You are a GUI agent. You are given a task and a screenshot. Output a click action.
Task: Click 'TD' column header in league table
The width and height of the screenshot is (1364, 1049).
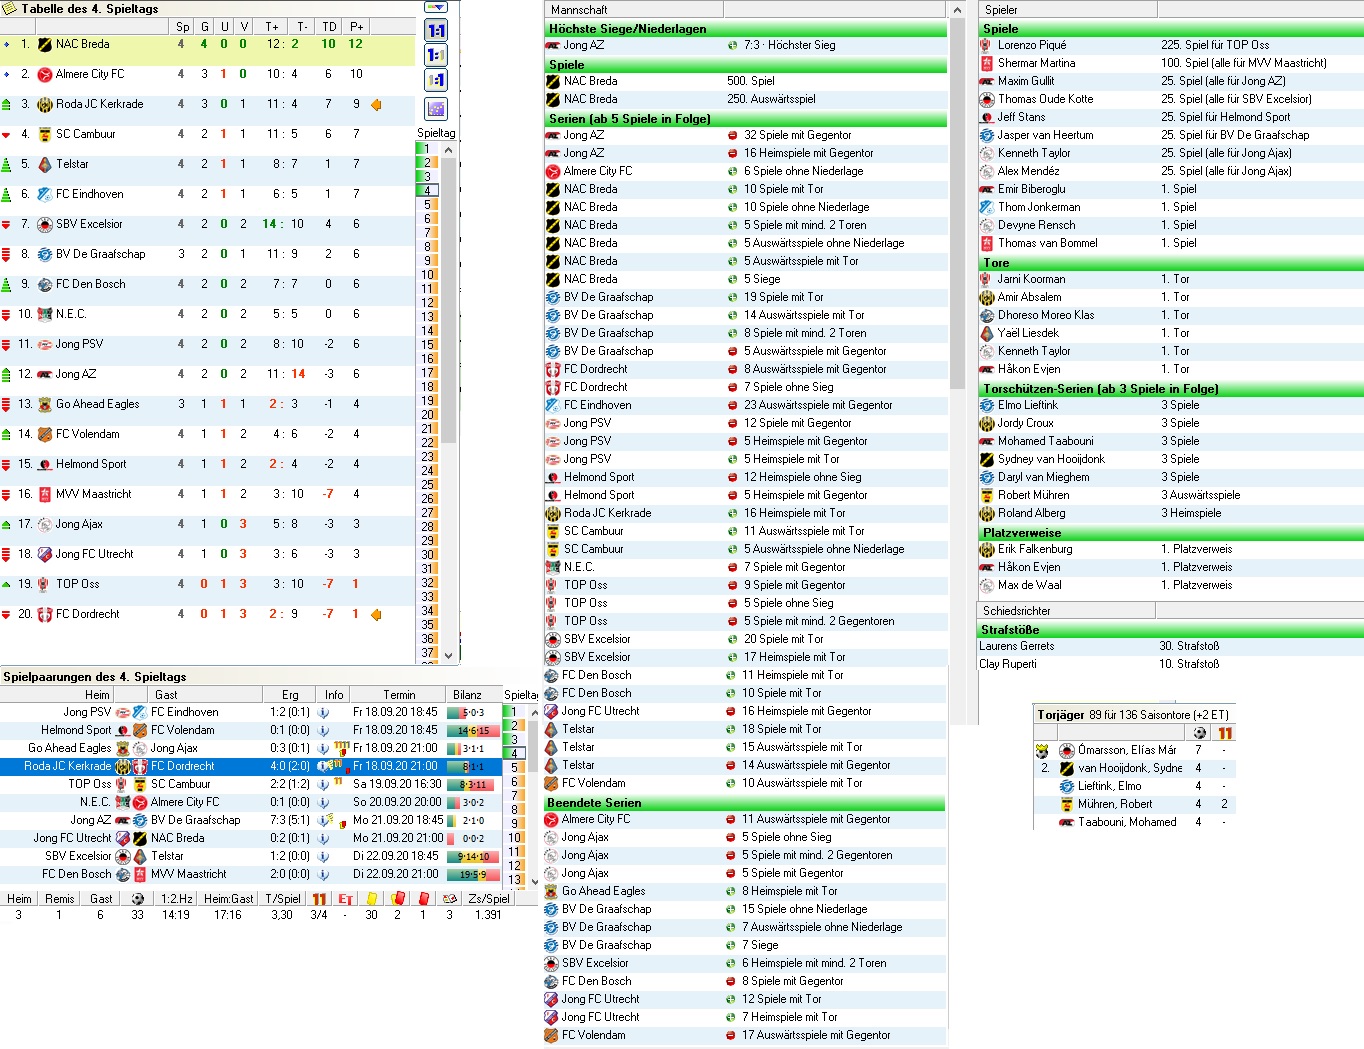click(x=329, y=27)
